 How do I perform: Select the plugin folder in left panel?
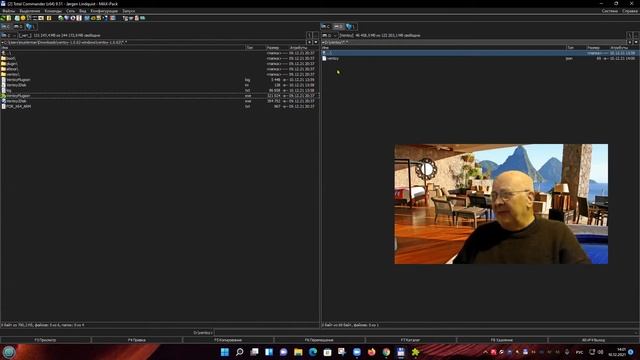[x=160, y=64]
